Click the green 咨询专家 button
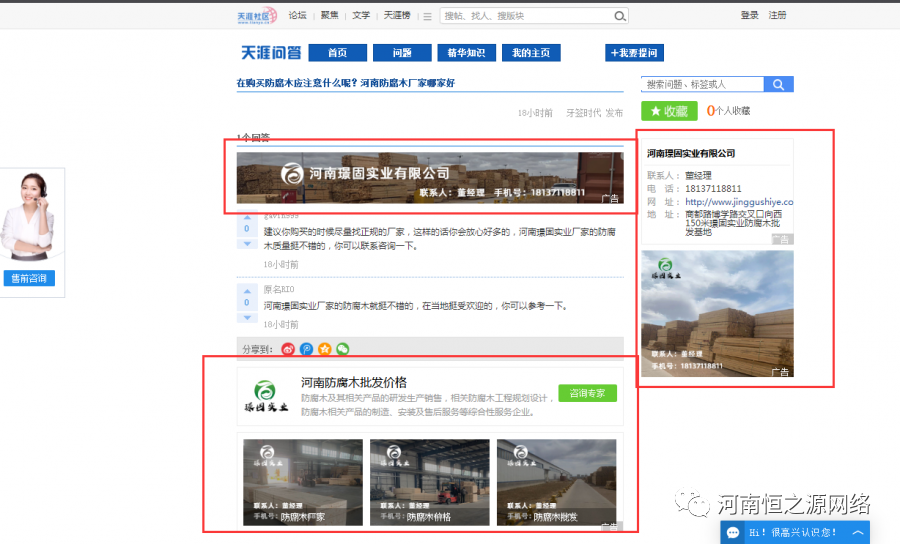 (587, 393)
